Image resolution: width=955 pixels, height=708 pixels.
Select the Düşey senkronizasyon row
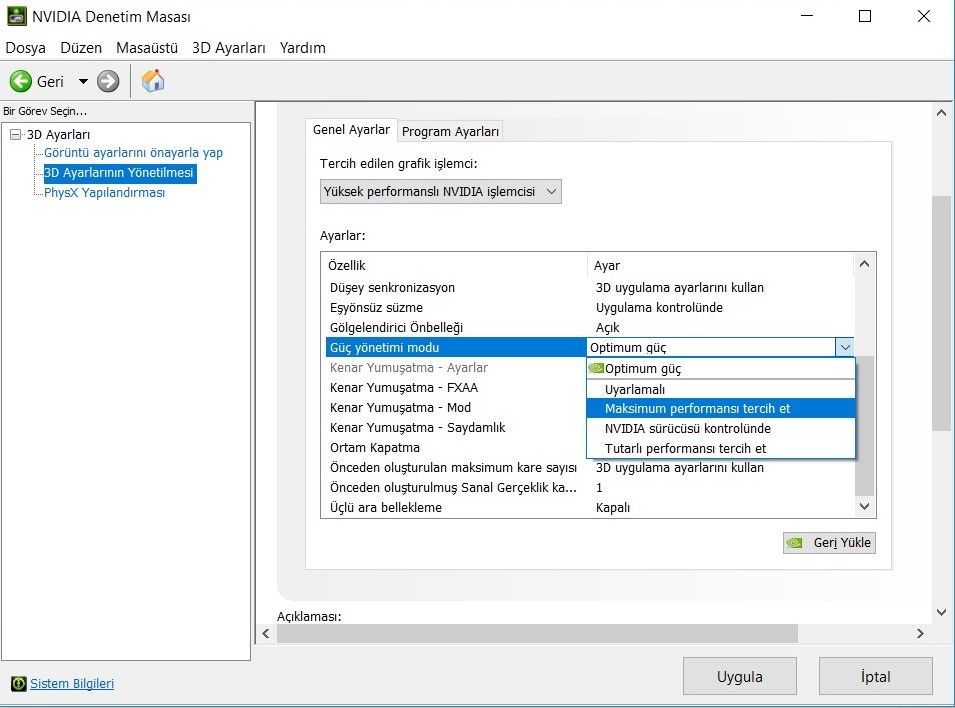click(x=590, y=288)
